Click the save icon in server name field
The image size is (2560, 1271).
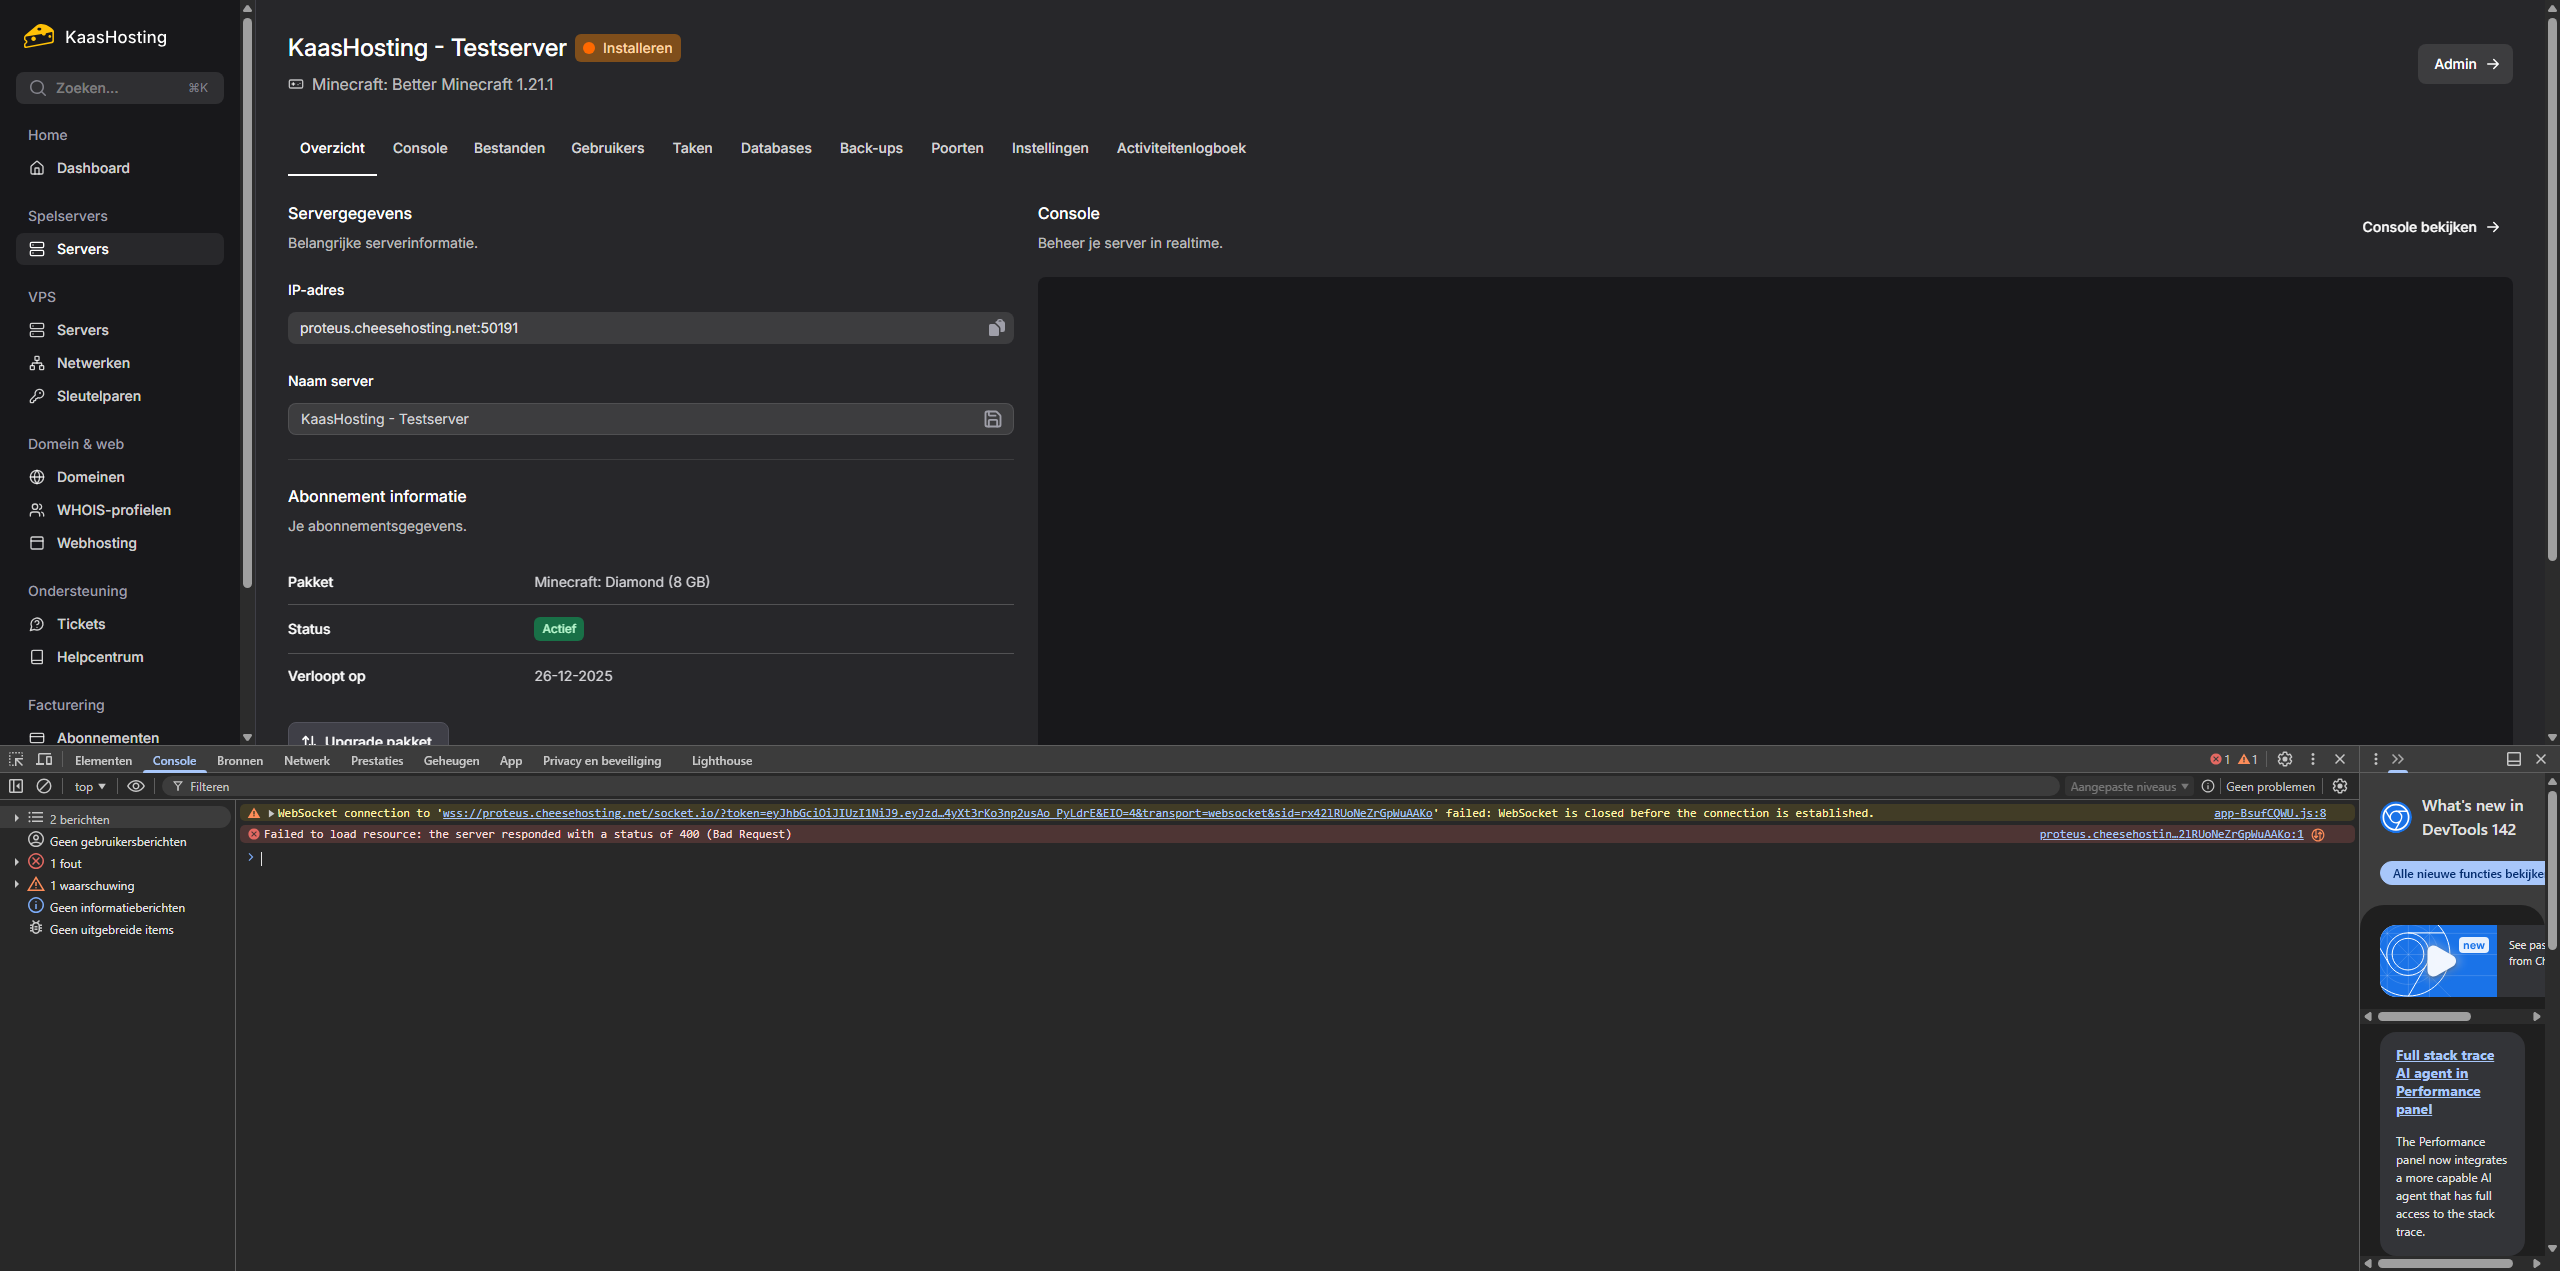tap(992, 419)
